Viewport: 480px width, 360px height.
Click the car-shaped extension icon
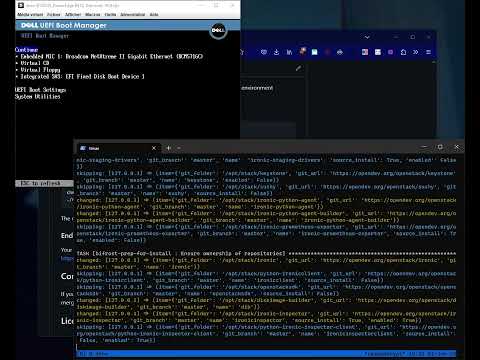tap(340, 52)
